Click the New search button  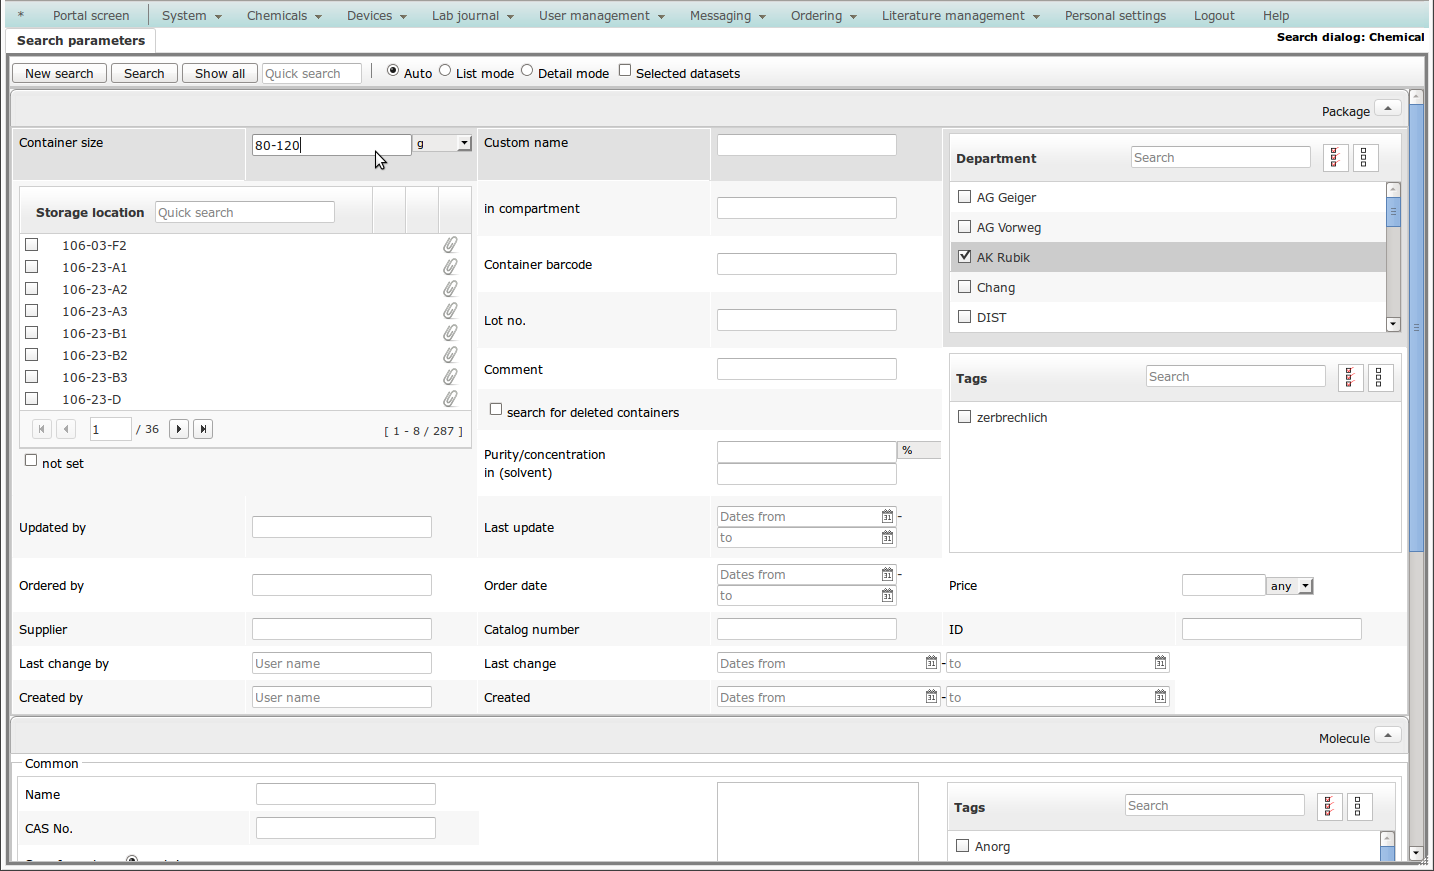(x=59, y=74)
